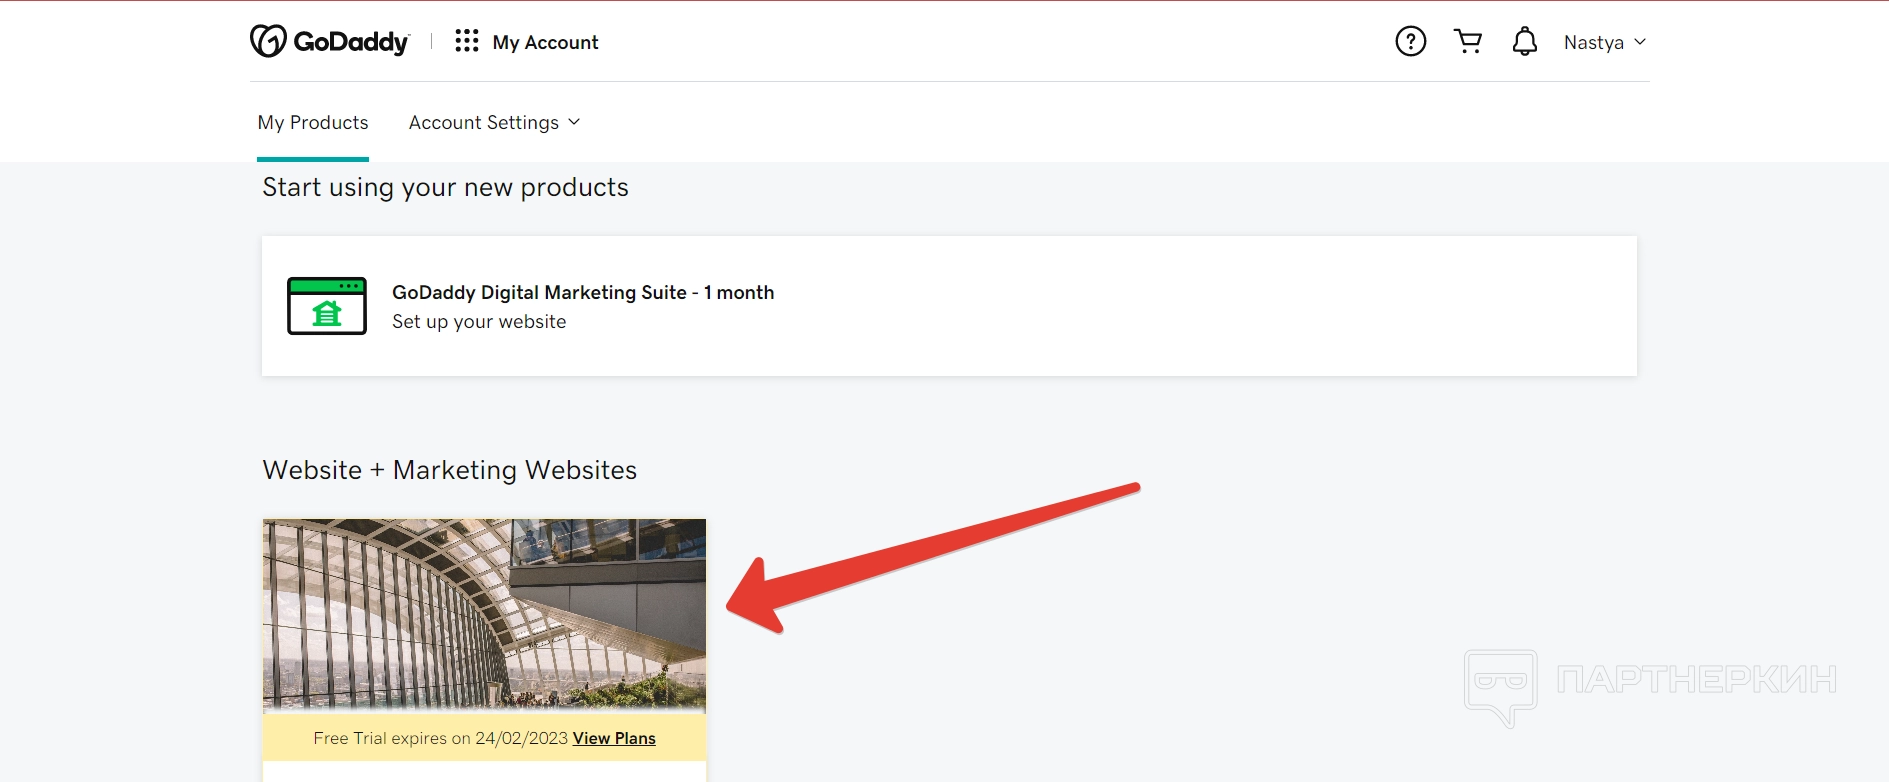The image size is (1889, 782).
Task: Show notifications with the bell icon
Action: tap(1524, 41)
